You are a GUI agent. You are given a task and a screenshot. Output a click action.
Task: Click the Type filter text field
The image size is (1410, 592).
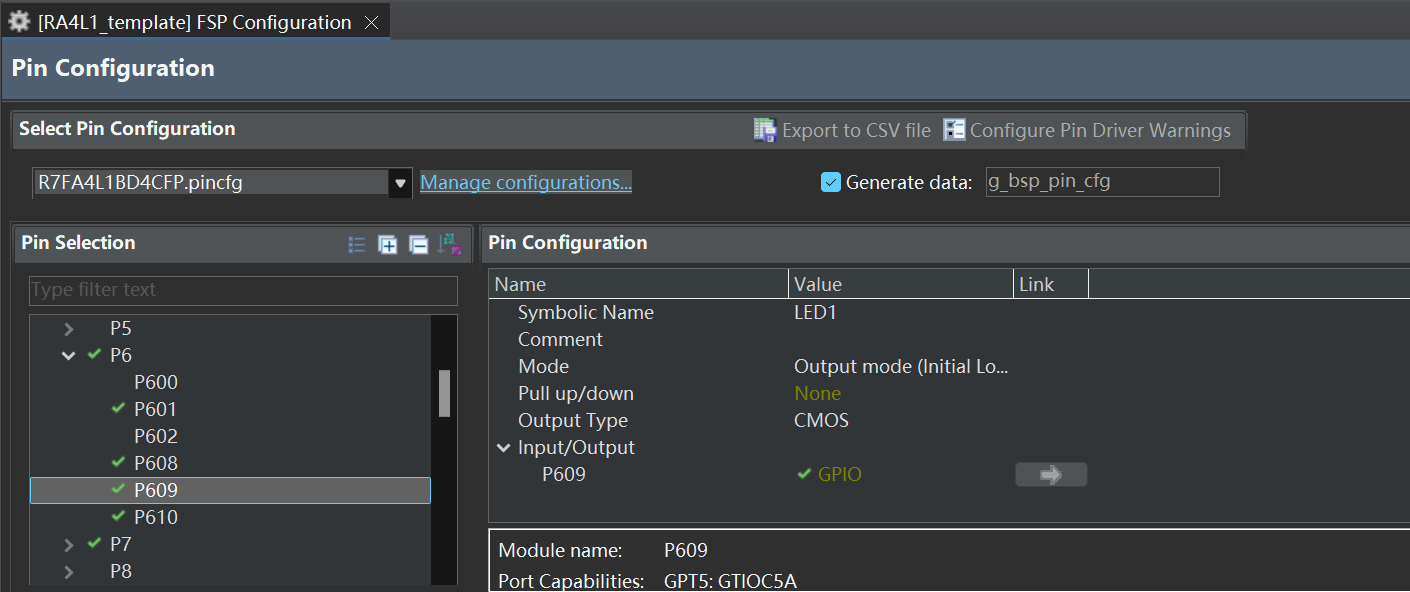pos(243,290)
